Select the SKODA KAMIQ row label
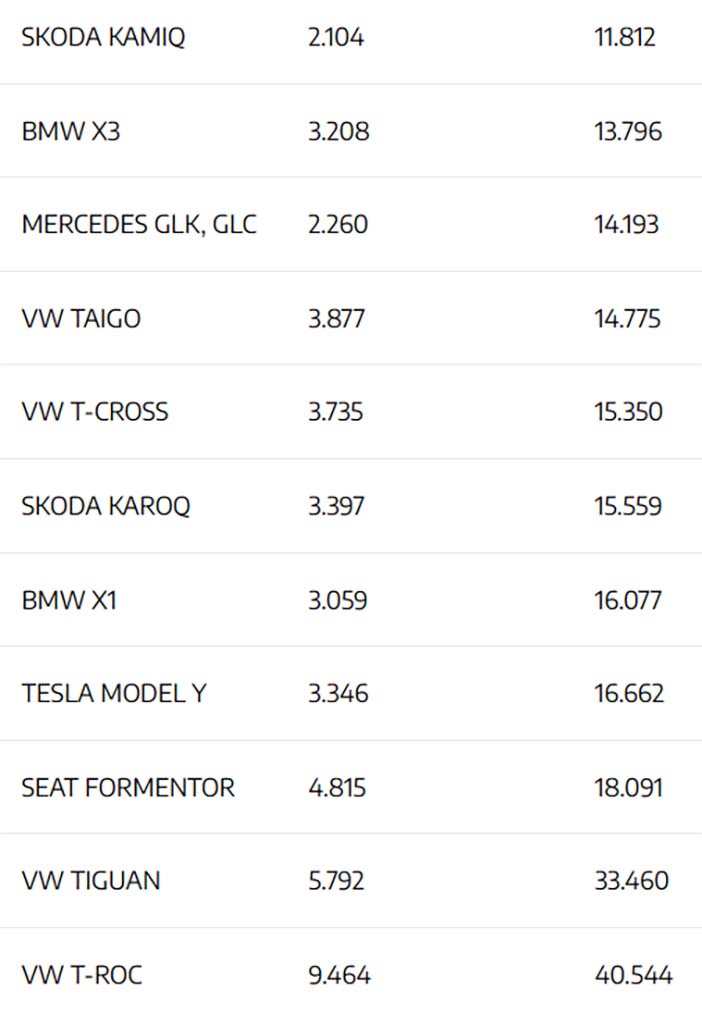 pyautogui.click(x=103, y=37)
